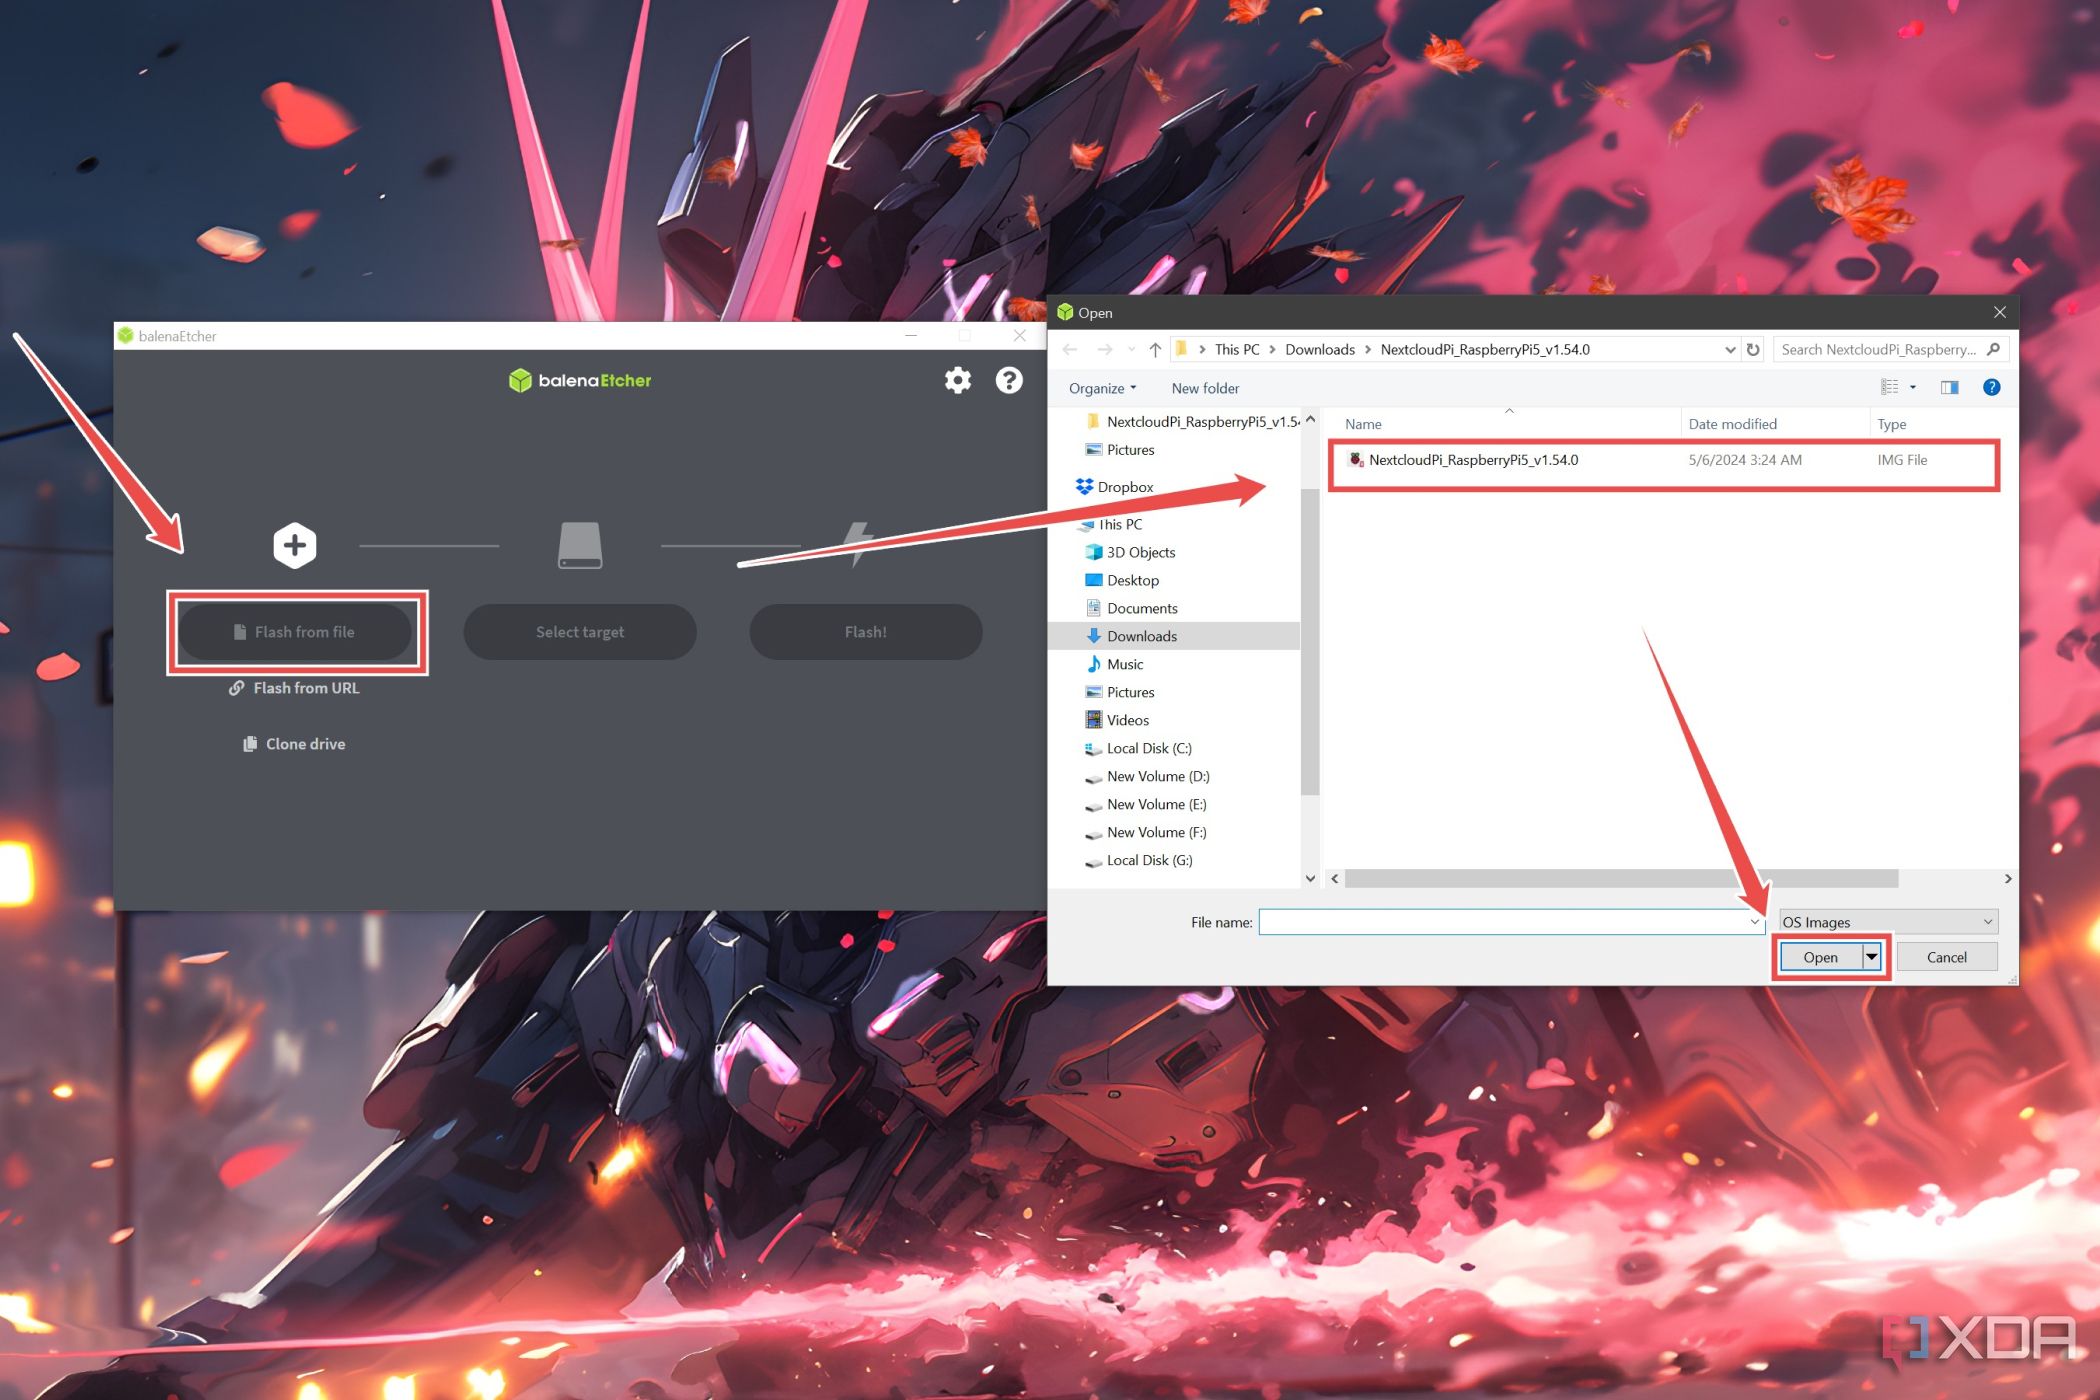Click Flash from file button
Screen dimensions: 2100x1400
295,632
